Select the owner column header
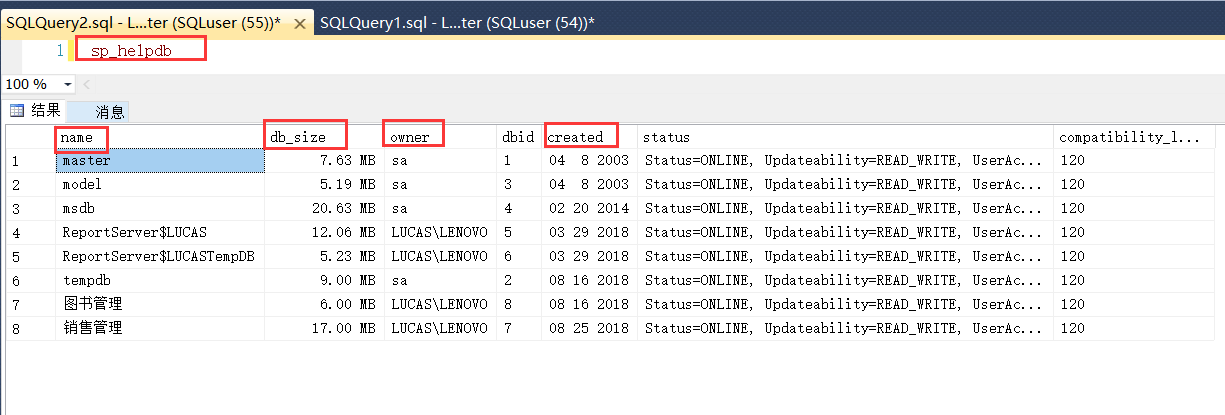 tap(441, 136)
